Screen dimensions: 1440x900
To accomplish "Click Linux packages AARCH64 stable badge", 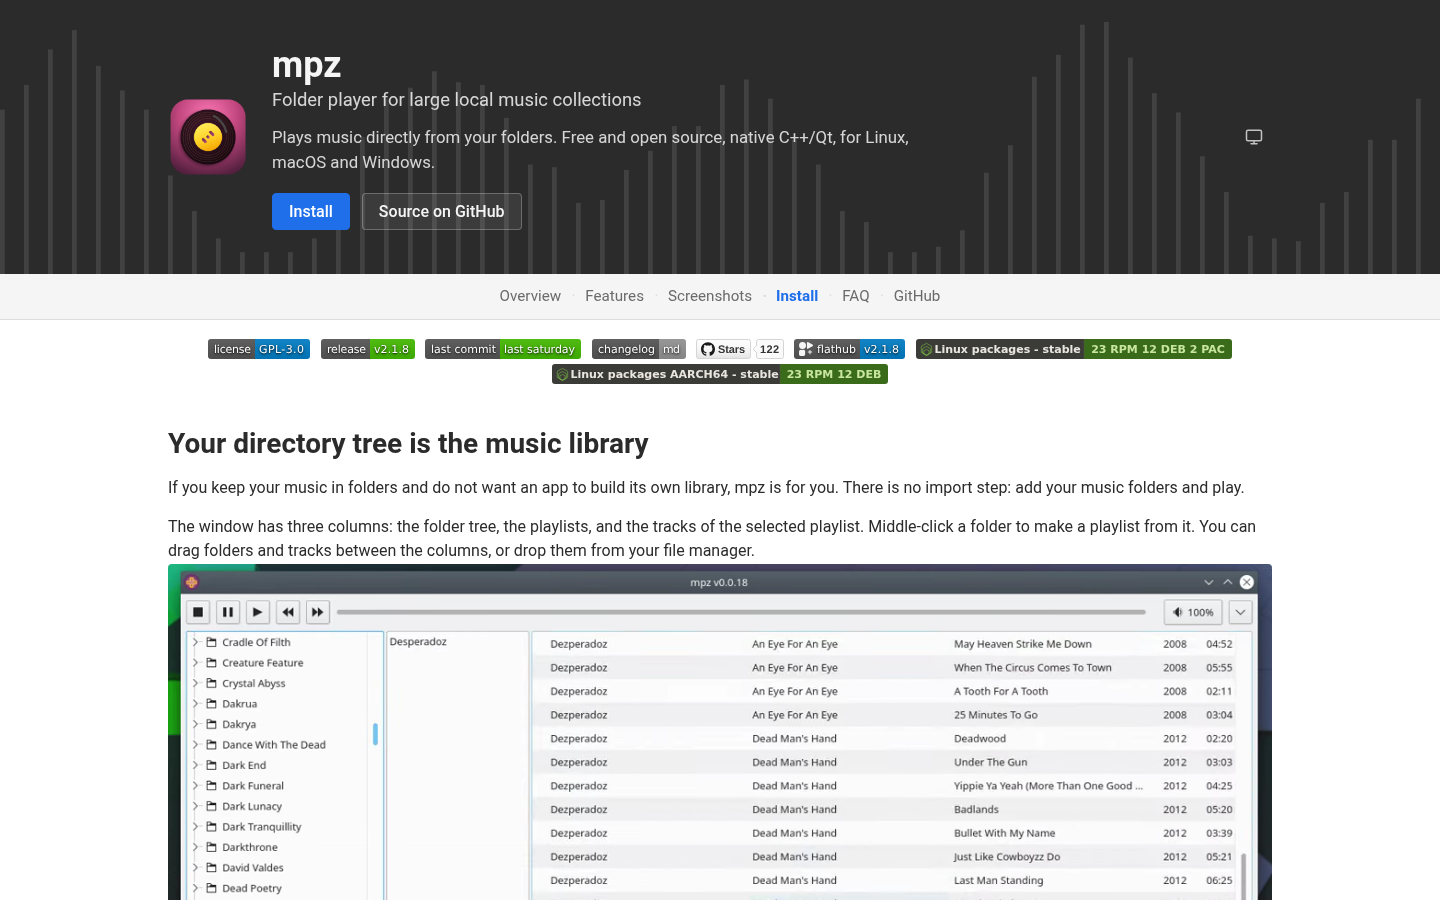I will click(720, 374).
